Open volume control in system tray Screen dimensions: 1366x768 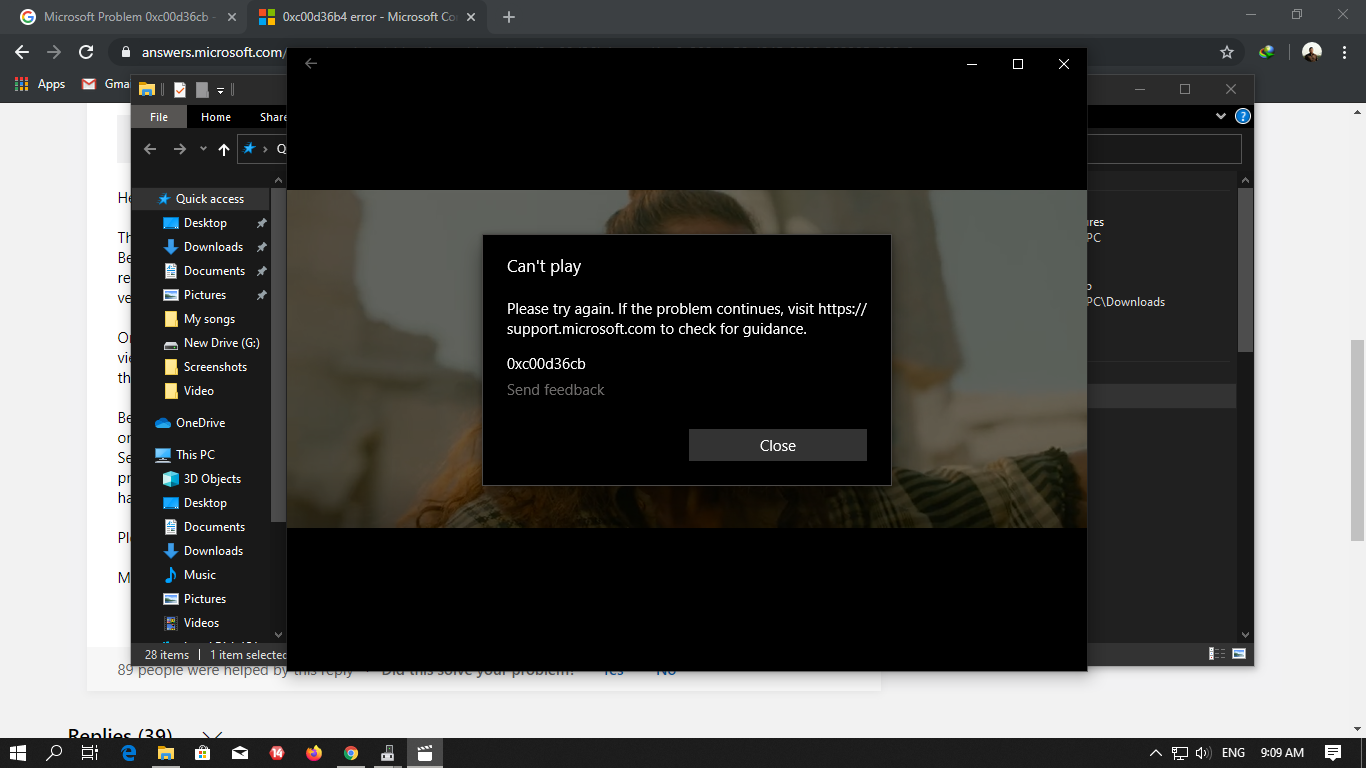click(x=1203, y=753)
